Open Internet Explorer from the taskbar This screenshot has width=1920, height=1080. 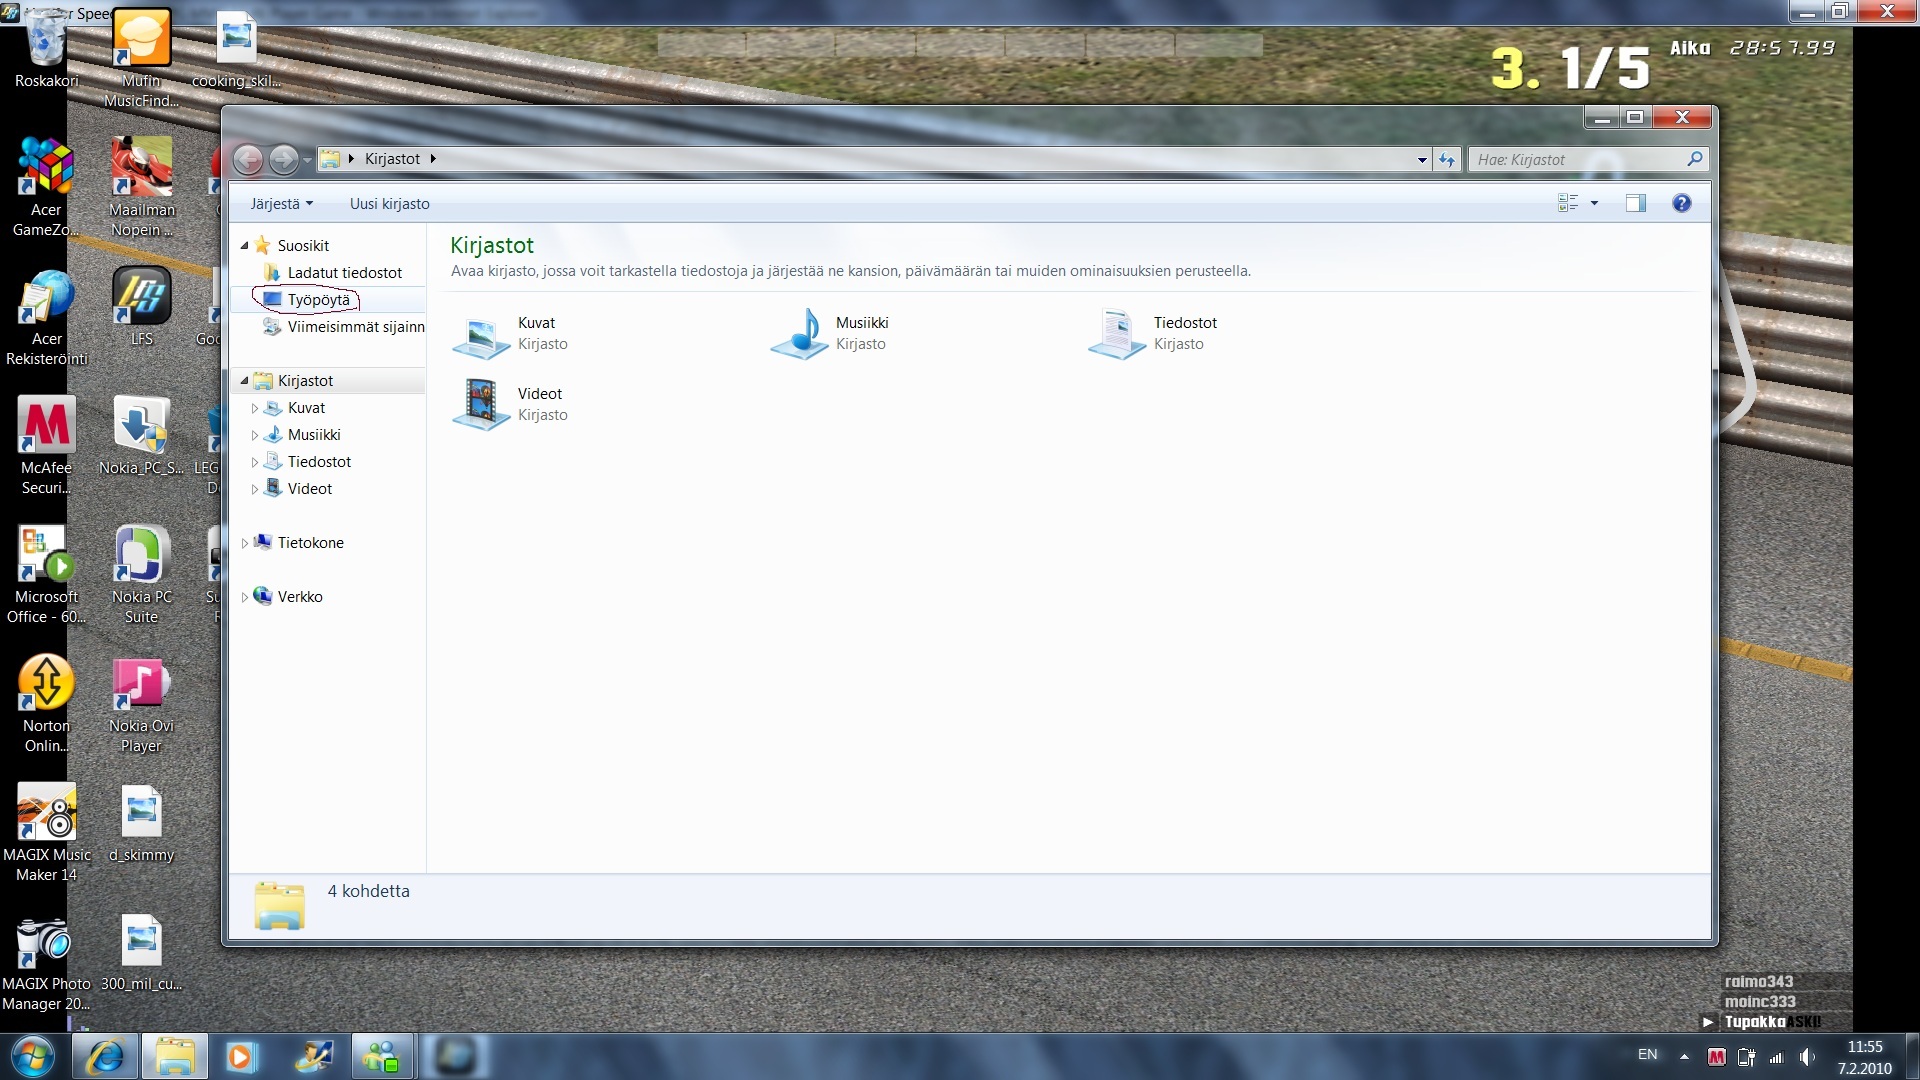coord(105,1057)
